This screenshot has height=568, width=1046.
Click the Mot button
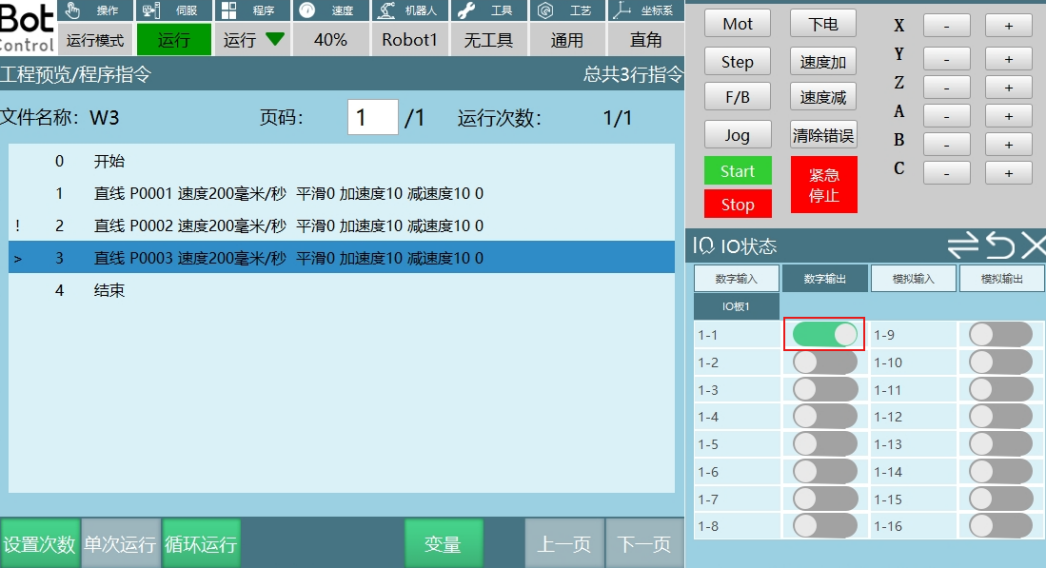click(x=737, y=23)
